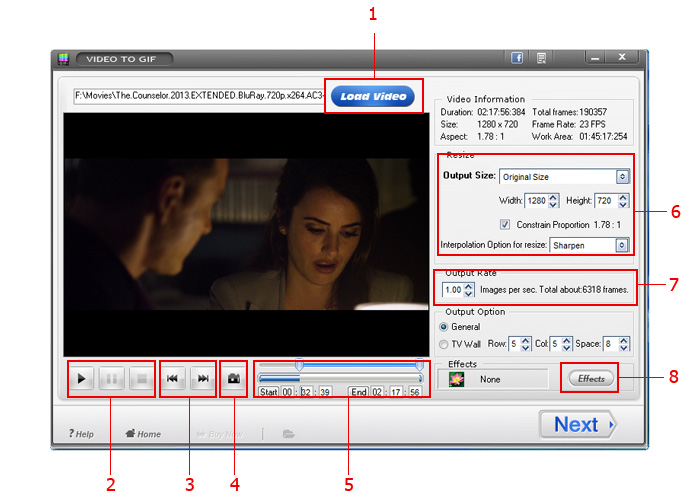700x500 pixels.
Task: Click the Width spinner arrows
Action: tap(552, 201)
